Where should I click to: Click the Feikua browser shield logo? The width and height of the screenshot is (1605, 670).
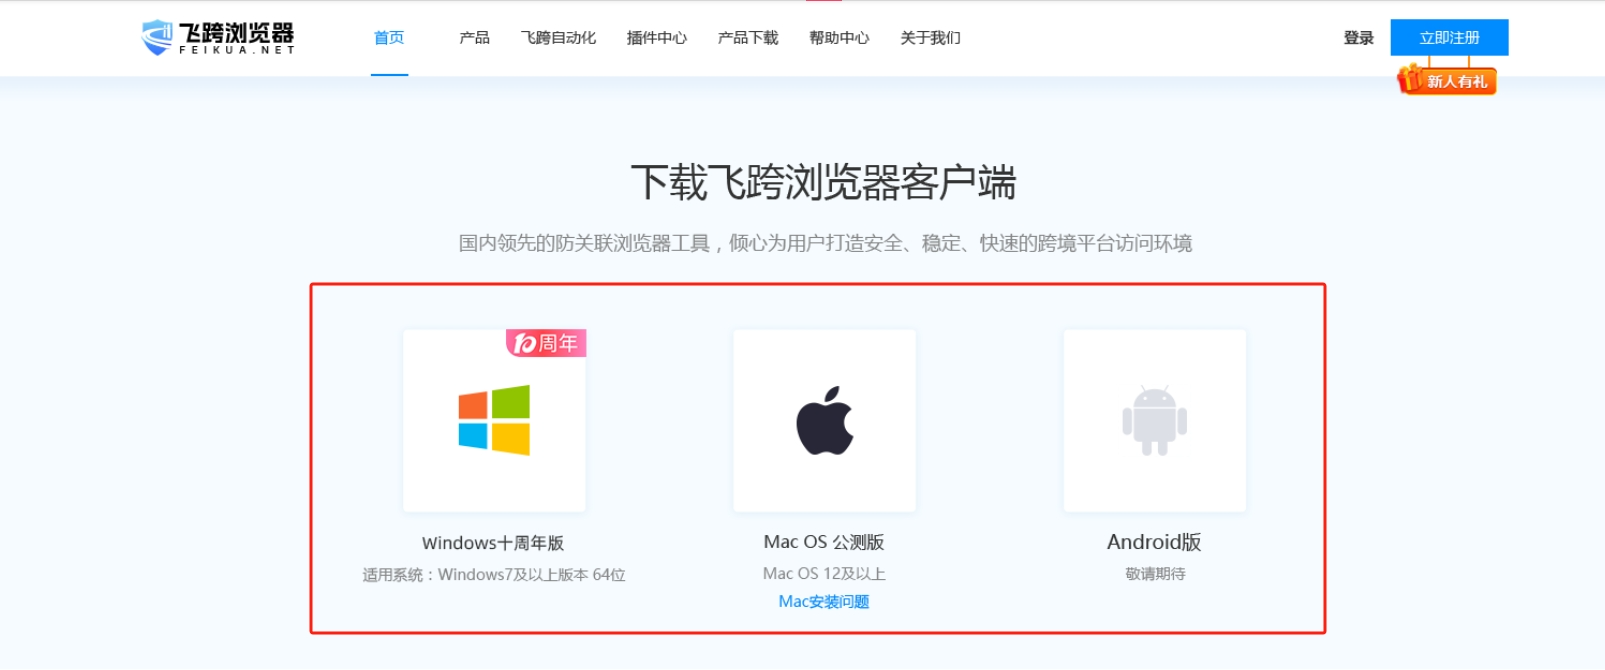(x=157, y=37)
